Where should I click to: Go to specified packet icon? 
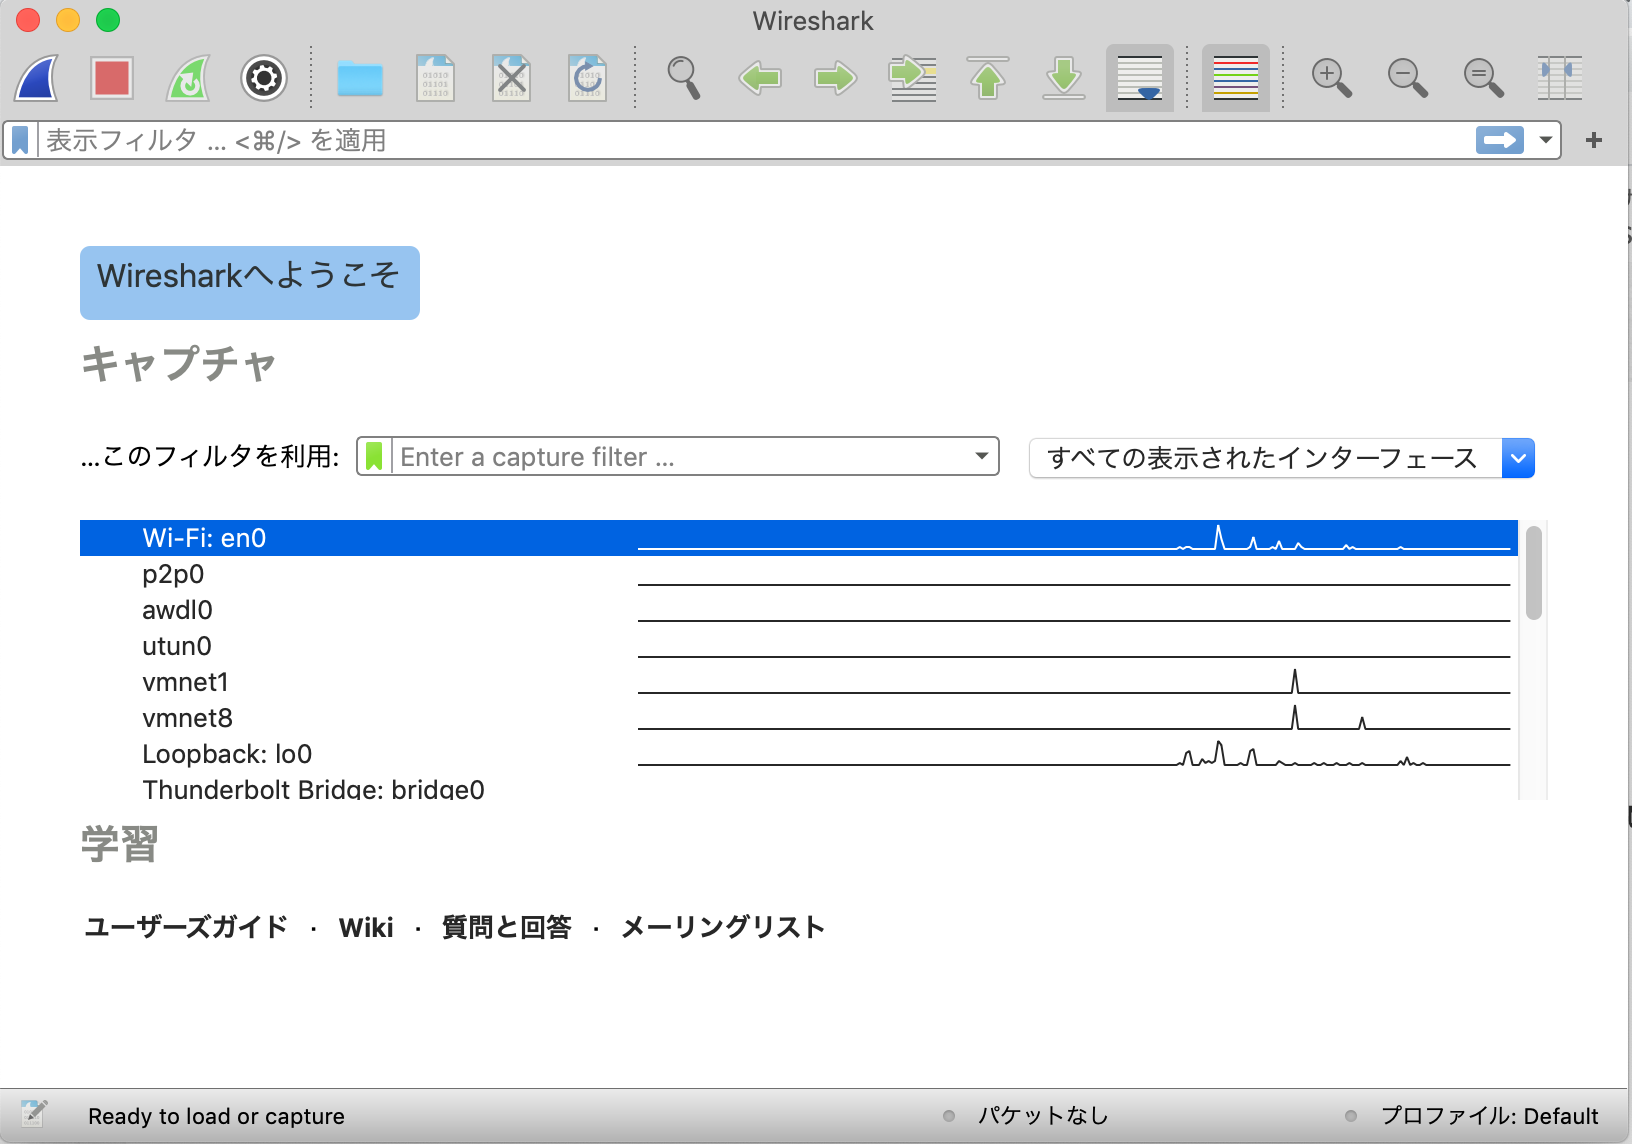tap(912, 78)
